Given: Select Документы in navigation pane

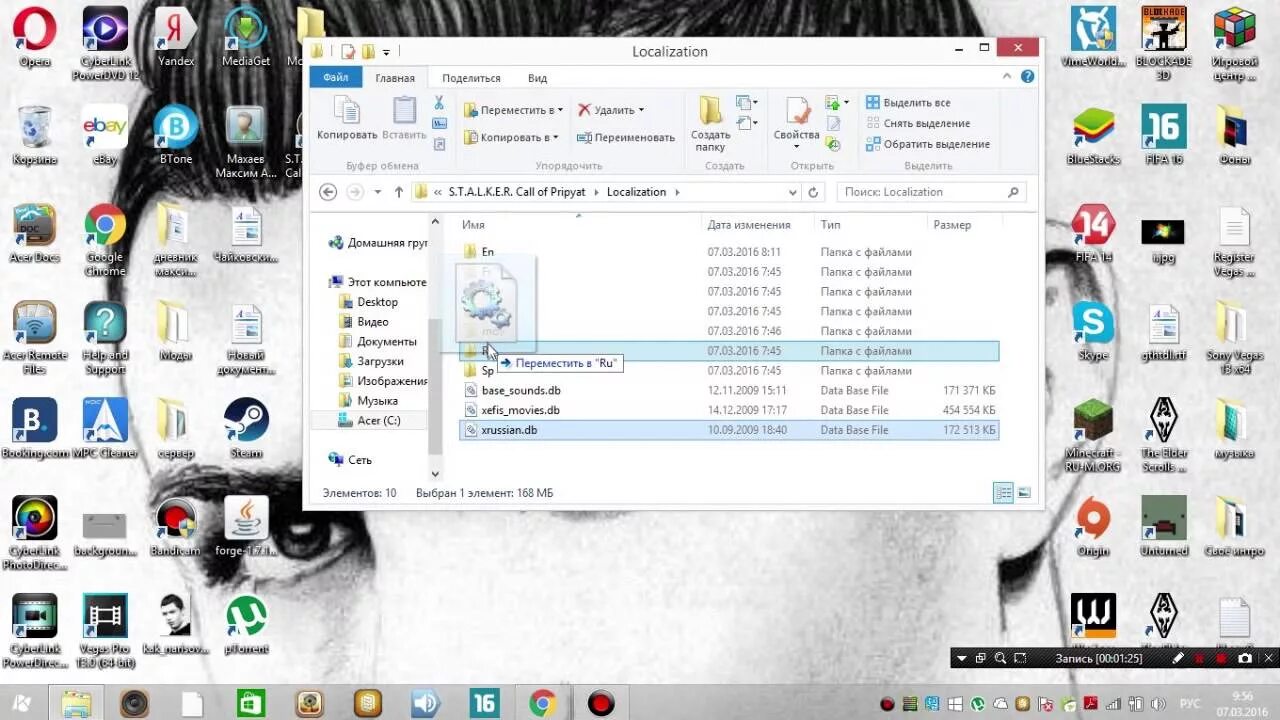Looking at the screenshot, I should point(386,342).
